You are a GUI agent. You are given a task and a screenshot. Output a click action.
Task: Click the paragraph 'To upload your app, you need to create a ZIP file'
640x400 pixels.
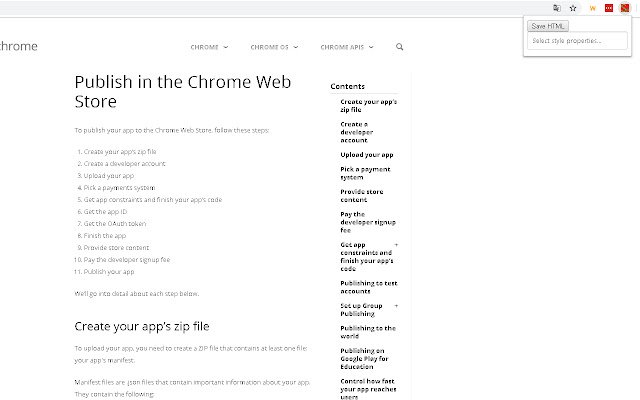click(x=191, y=354)
